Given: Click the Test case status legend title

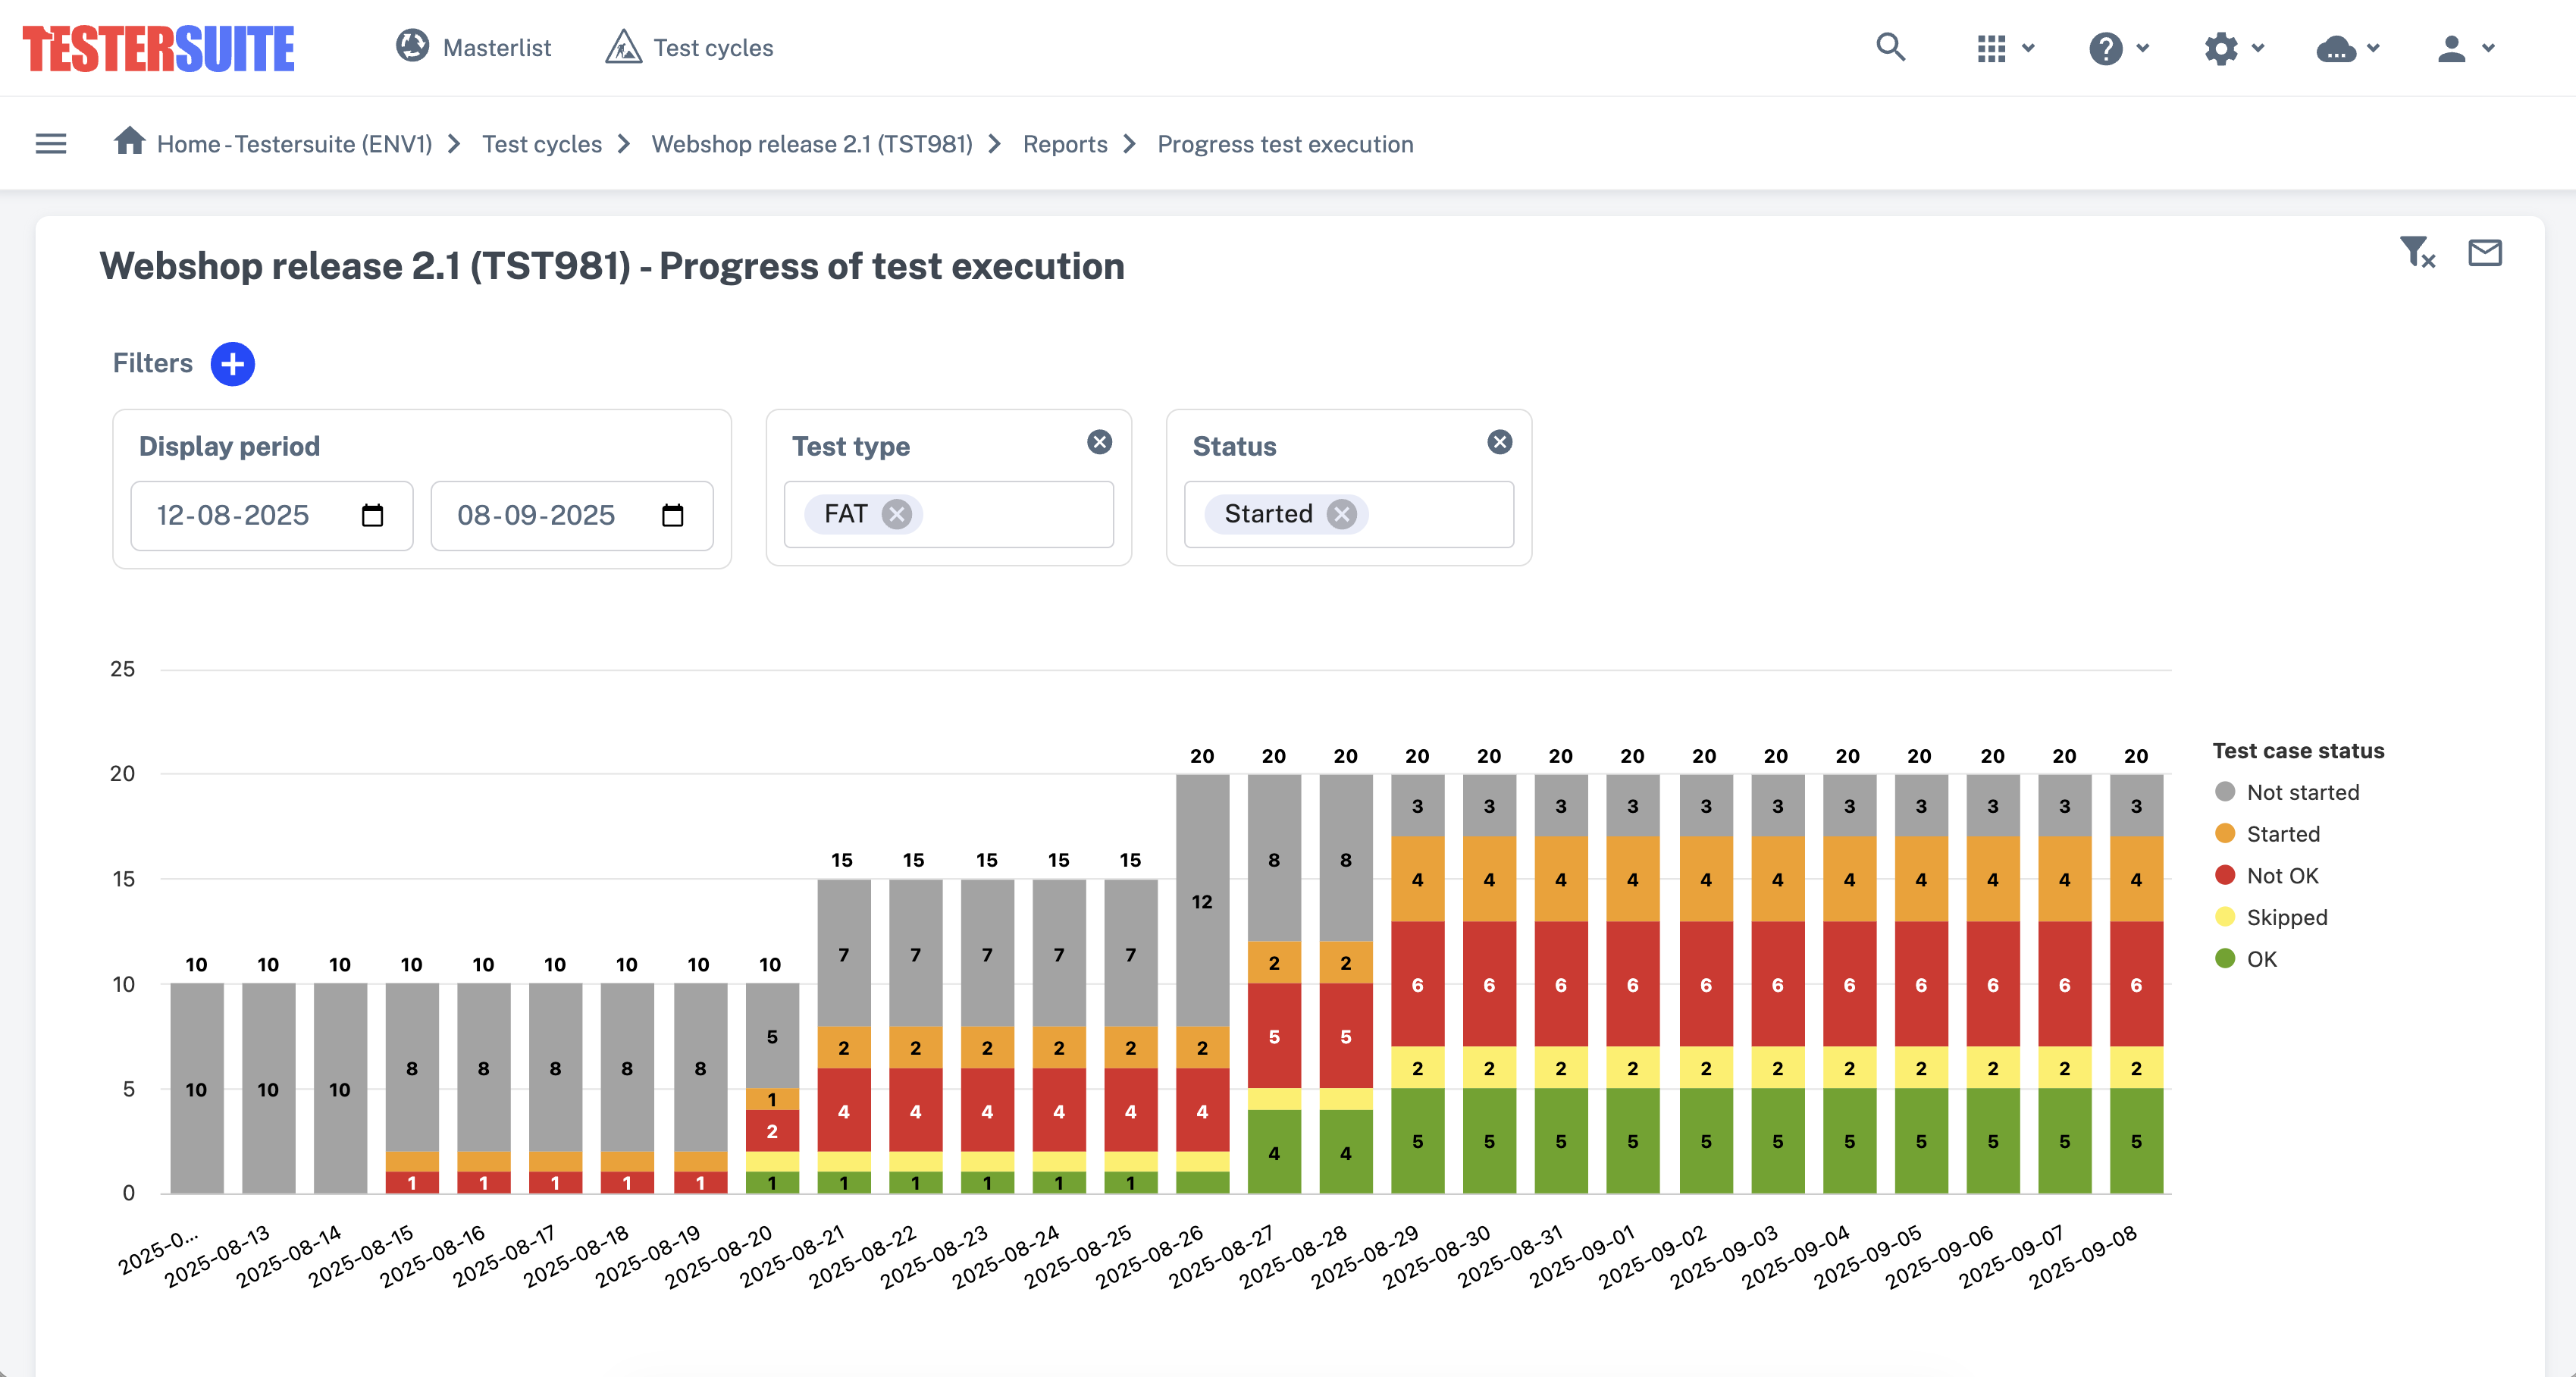Looking at the screenshot, I should coord(2298,751).
